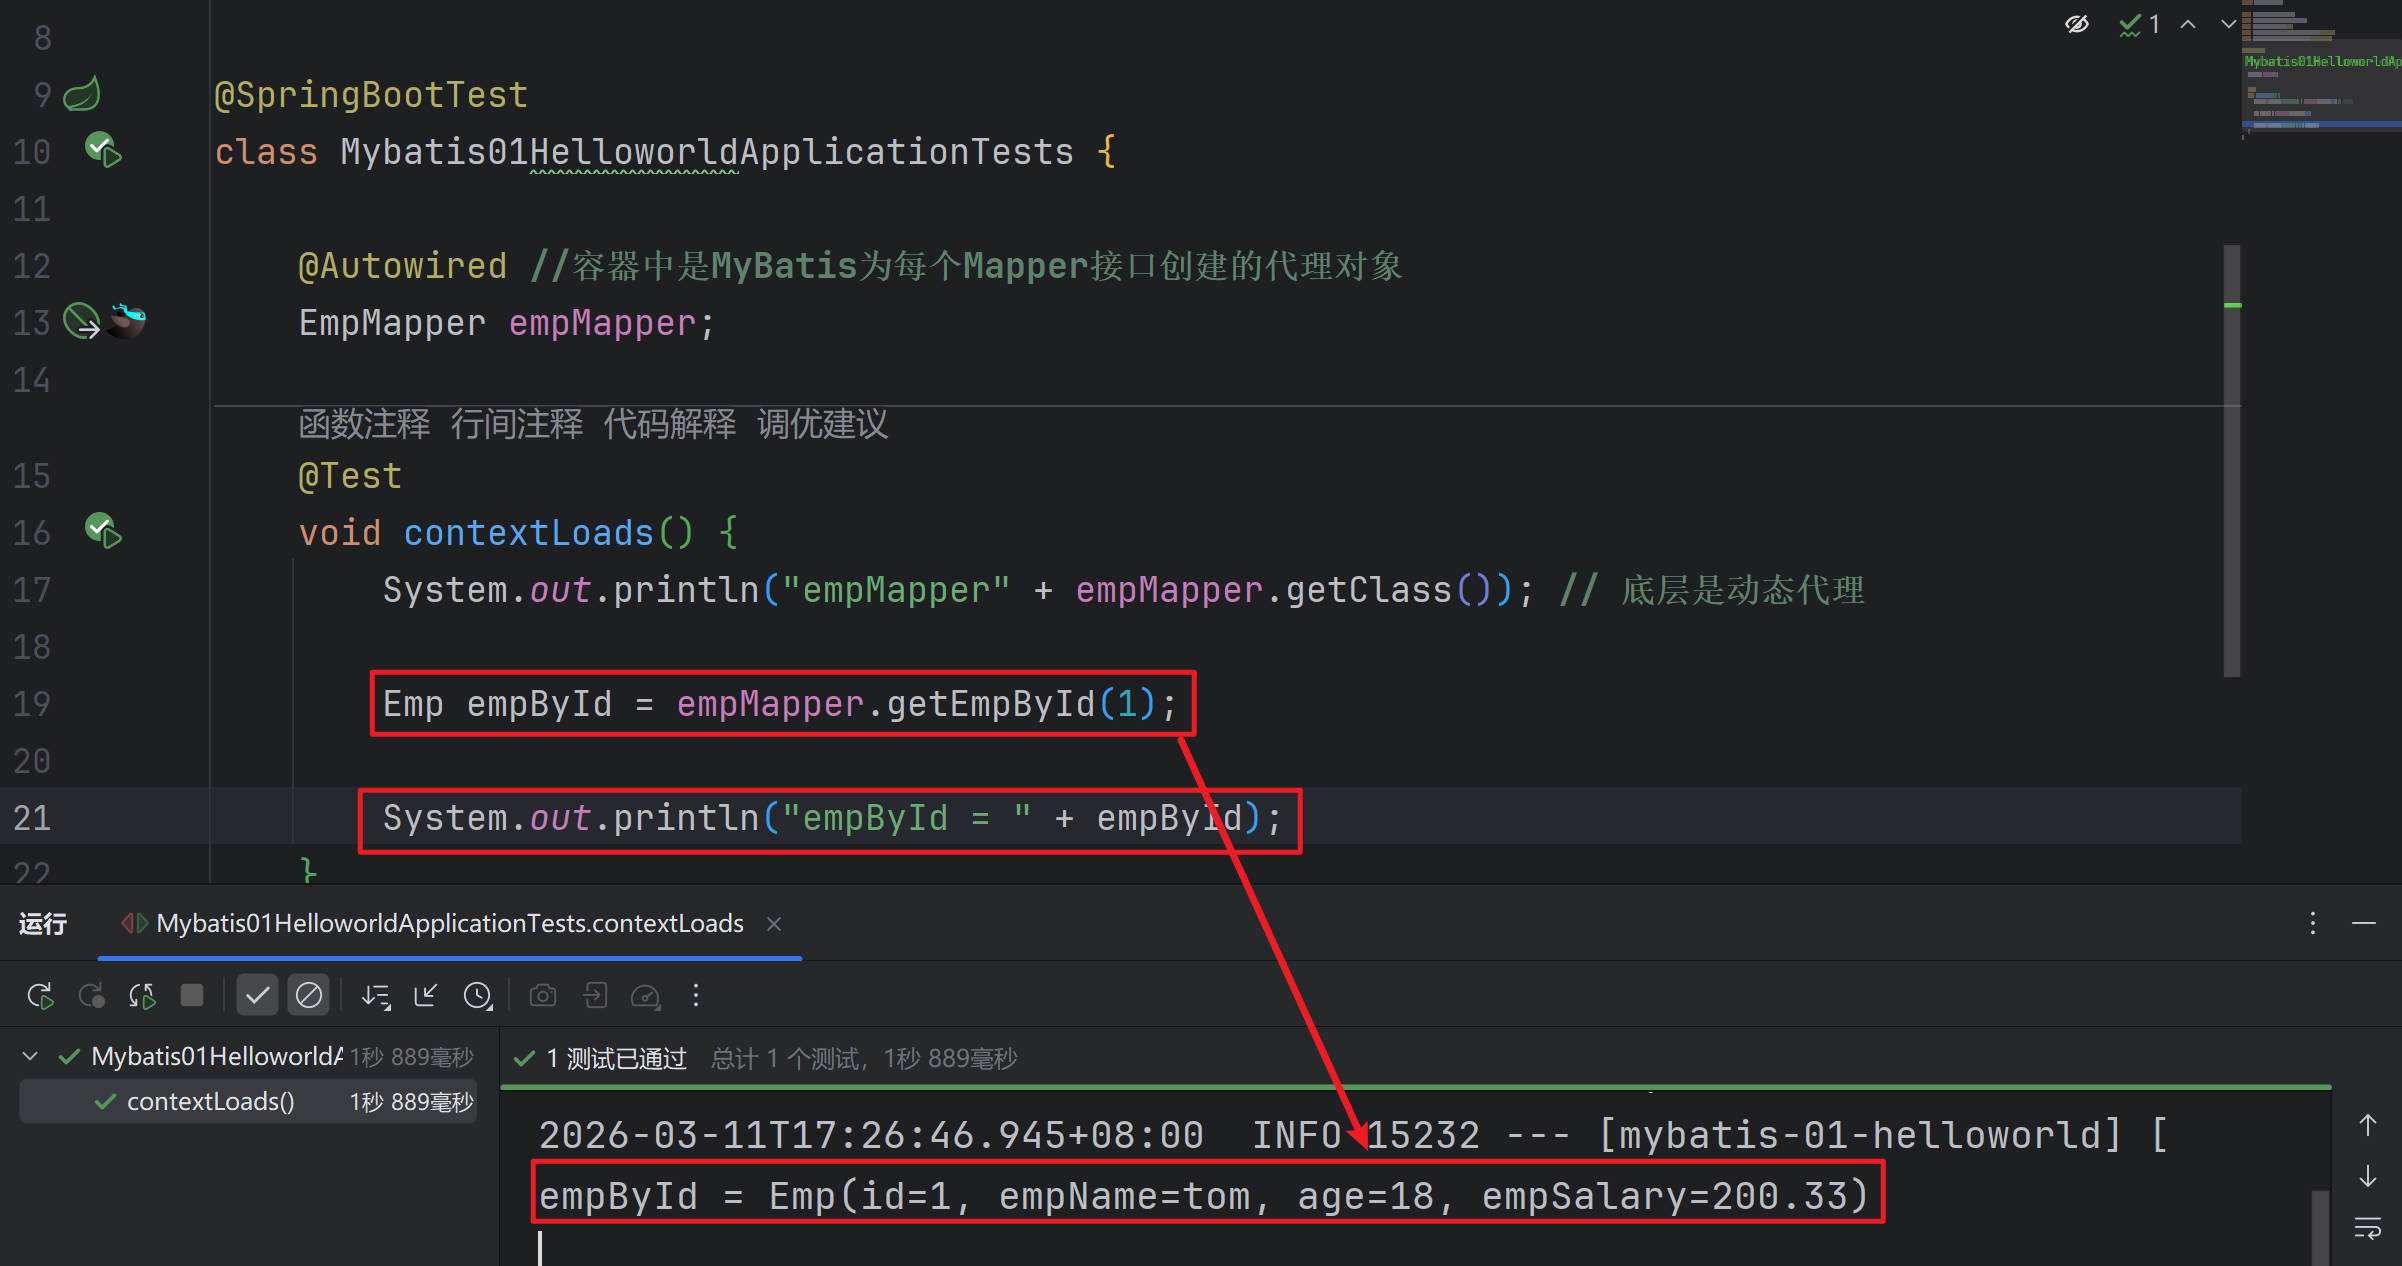Image resolution: width=2402 pixels, height=1266 pixels.
Task: Rerun the test with Rerun icon
Action: click(x=40, y=995)
